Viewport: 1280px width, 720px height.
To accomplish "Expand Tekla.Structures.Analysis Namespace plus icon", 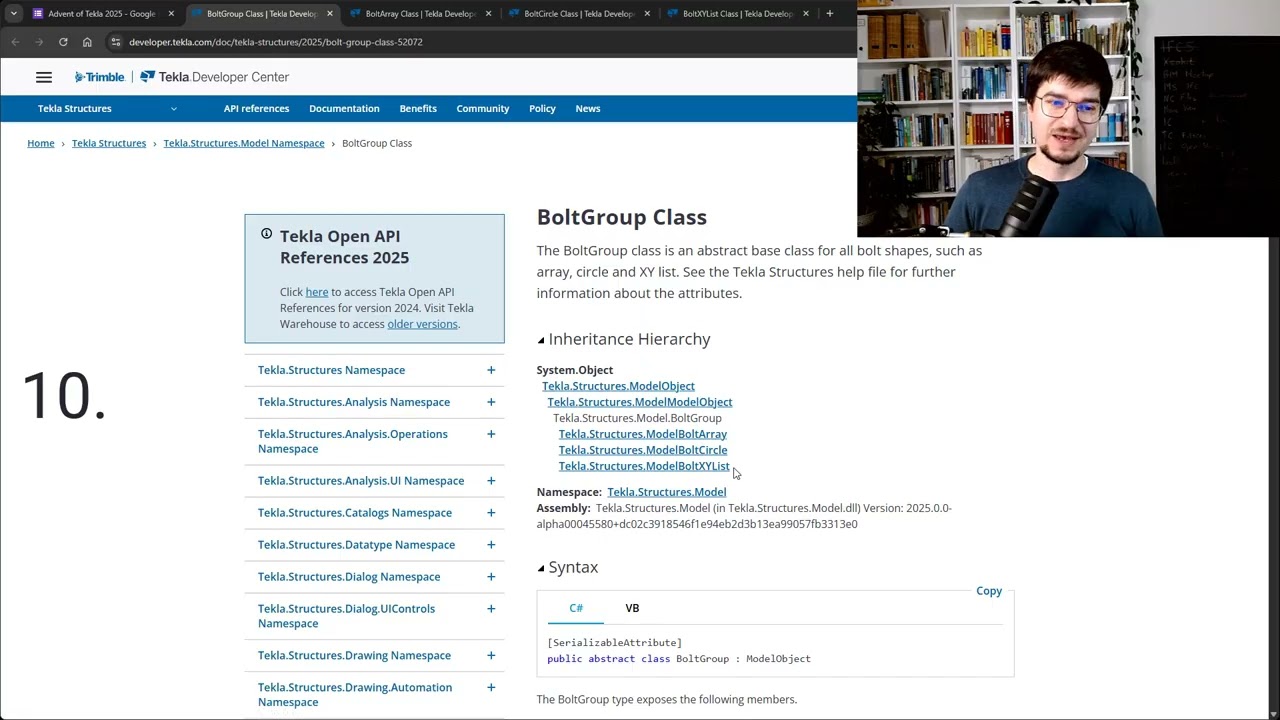I will [491, 402].
